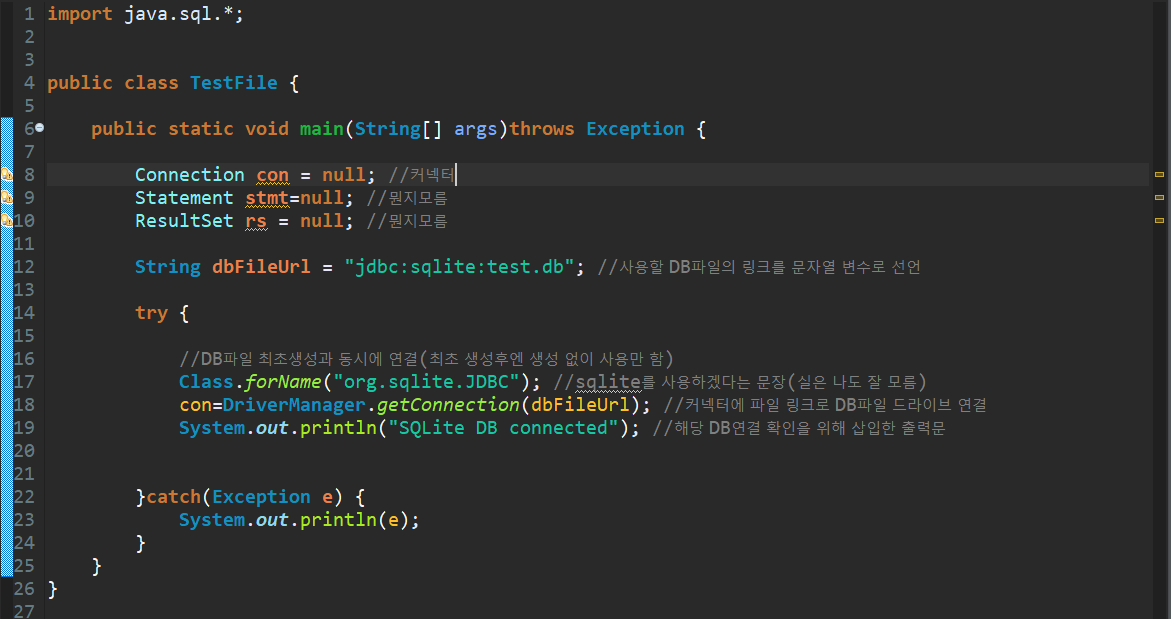The width and height of the screenshot is (1171, 619).
Task: Click the comment on line 19 about 출력문
Action: 799,428
